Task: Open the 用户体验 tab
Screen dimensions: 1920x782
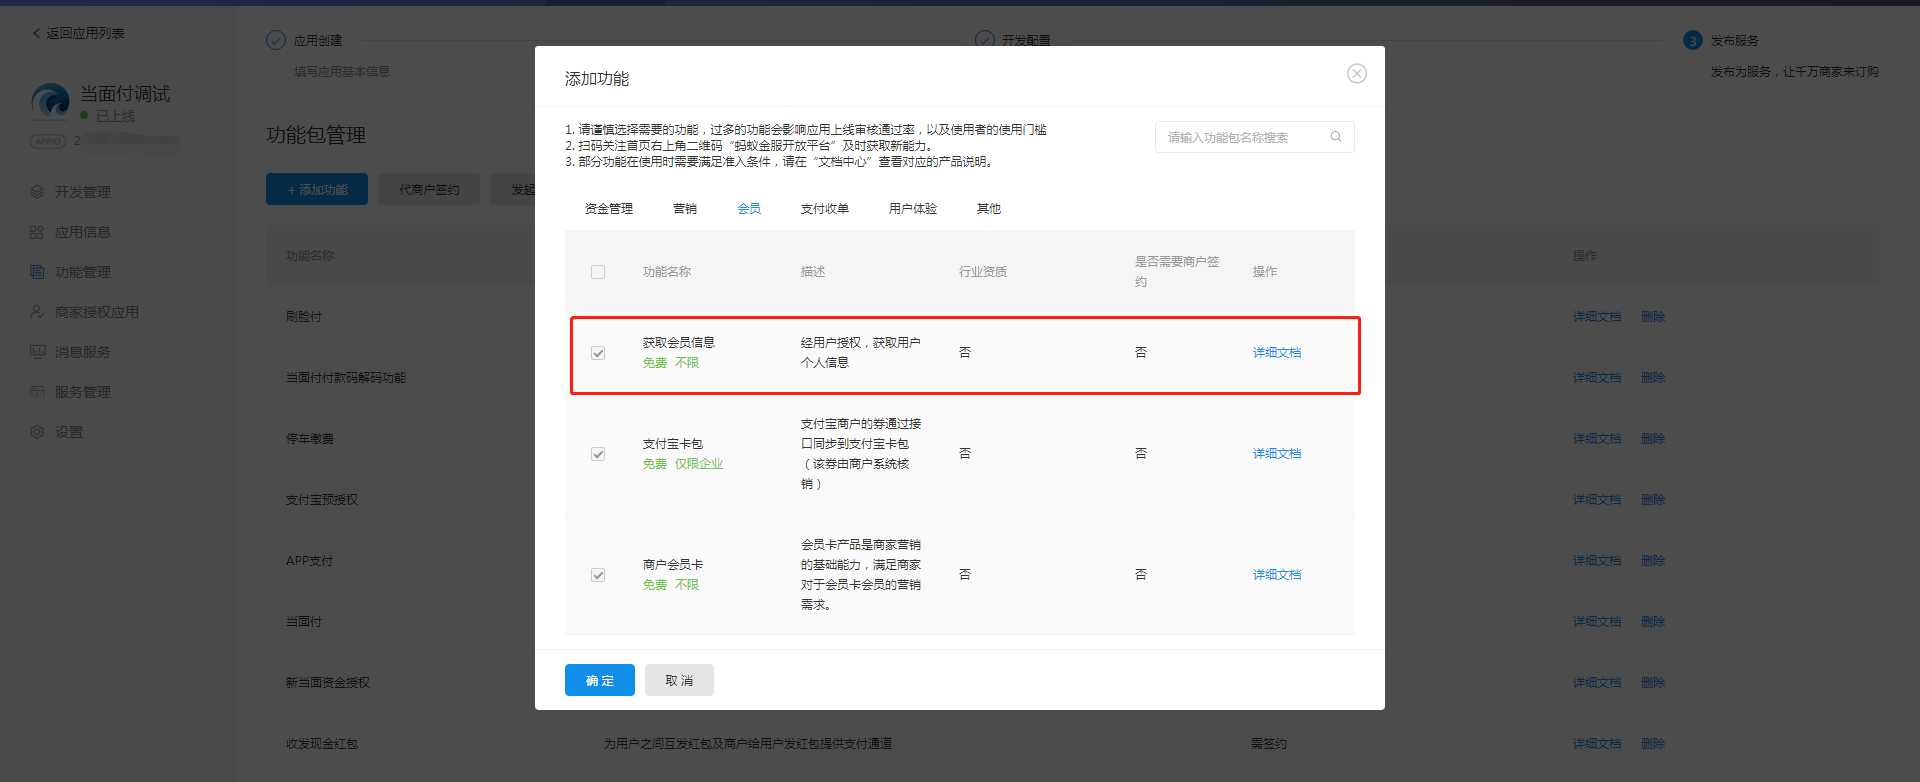Action: (913, 209)
